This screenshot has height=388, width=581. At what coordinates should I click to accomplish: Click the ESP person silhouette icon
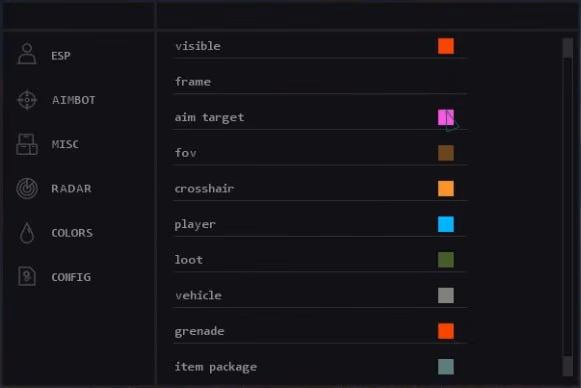27,54
